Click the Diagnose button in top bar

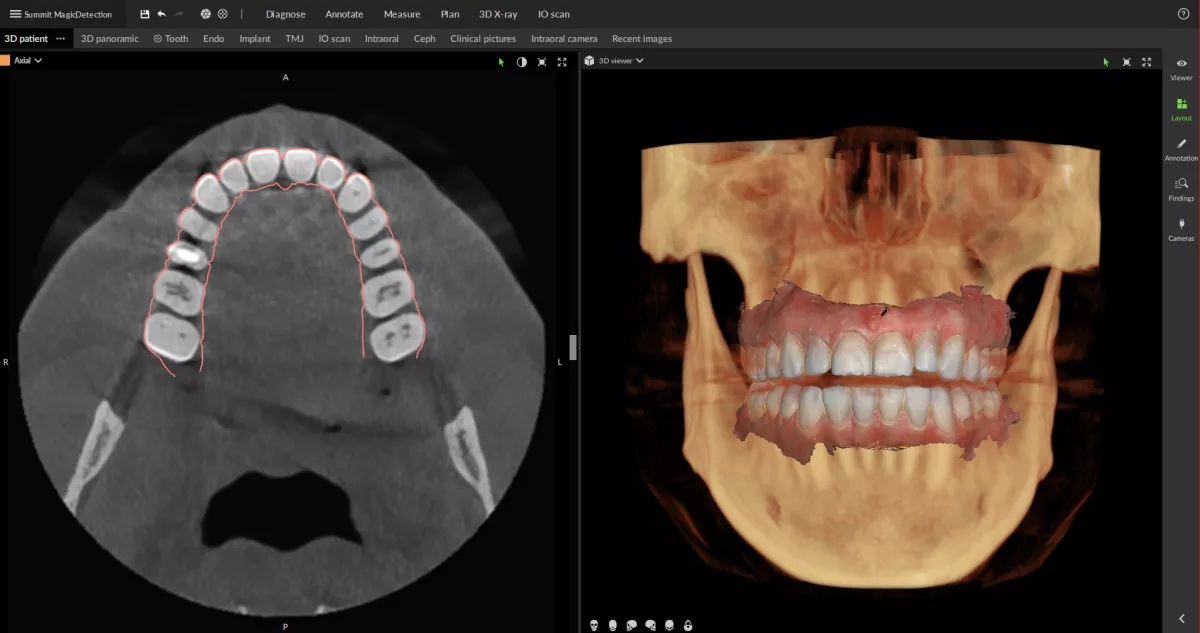pos(285,14)
